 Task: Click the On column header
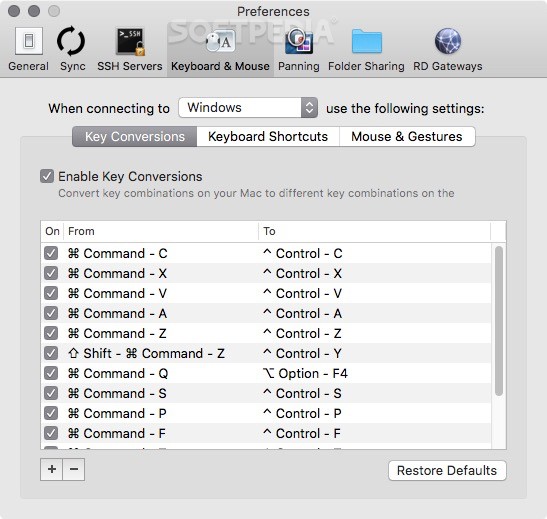52,231
